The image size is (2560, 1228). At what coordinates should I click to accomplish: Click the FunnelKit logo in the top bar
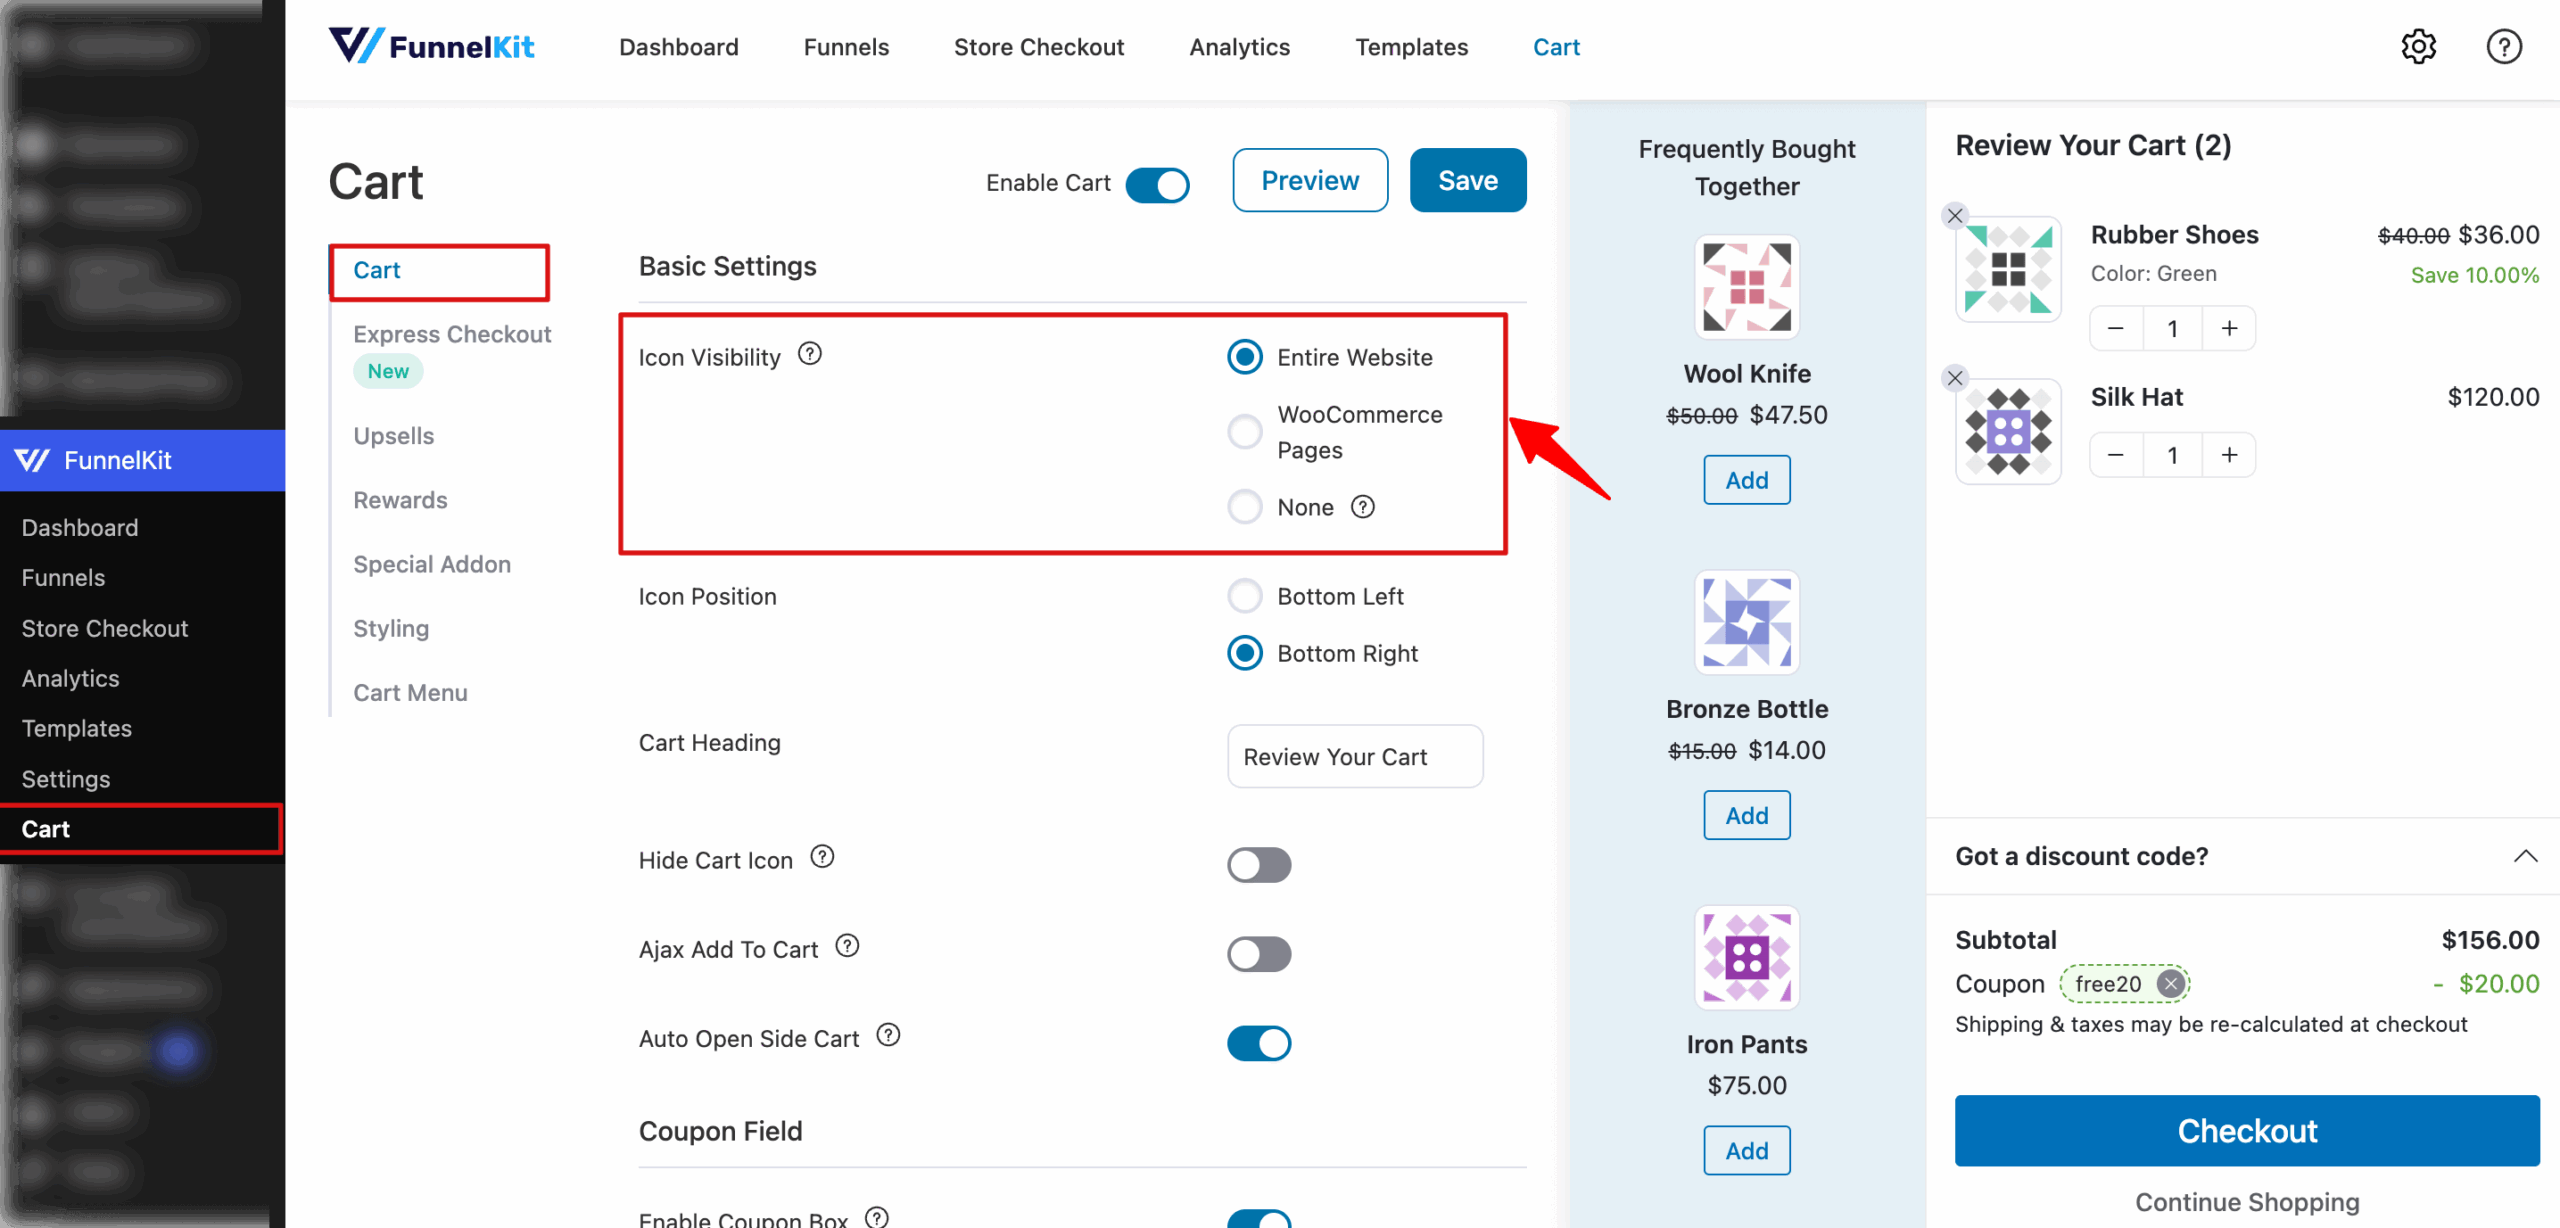click(432, 46)
